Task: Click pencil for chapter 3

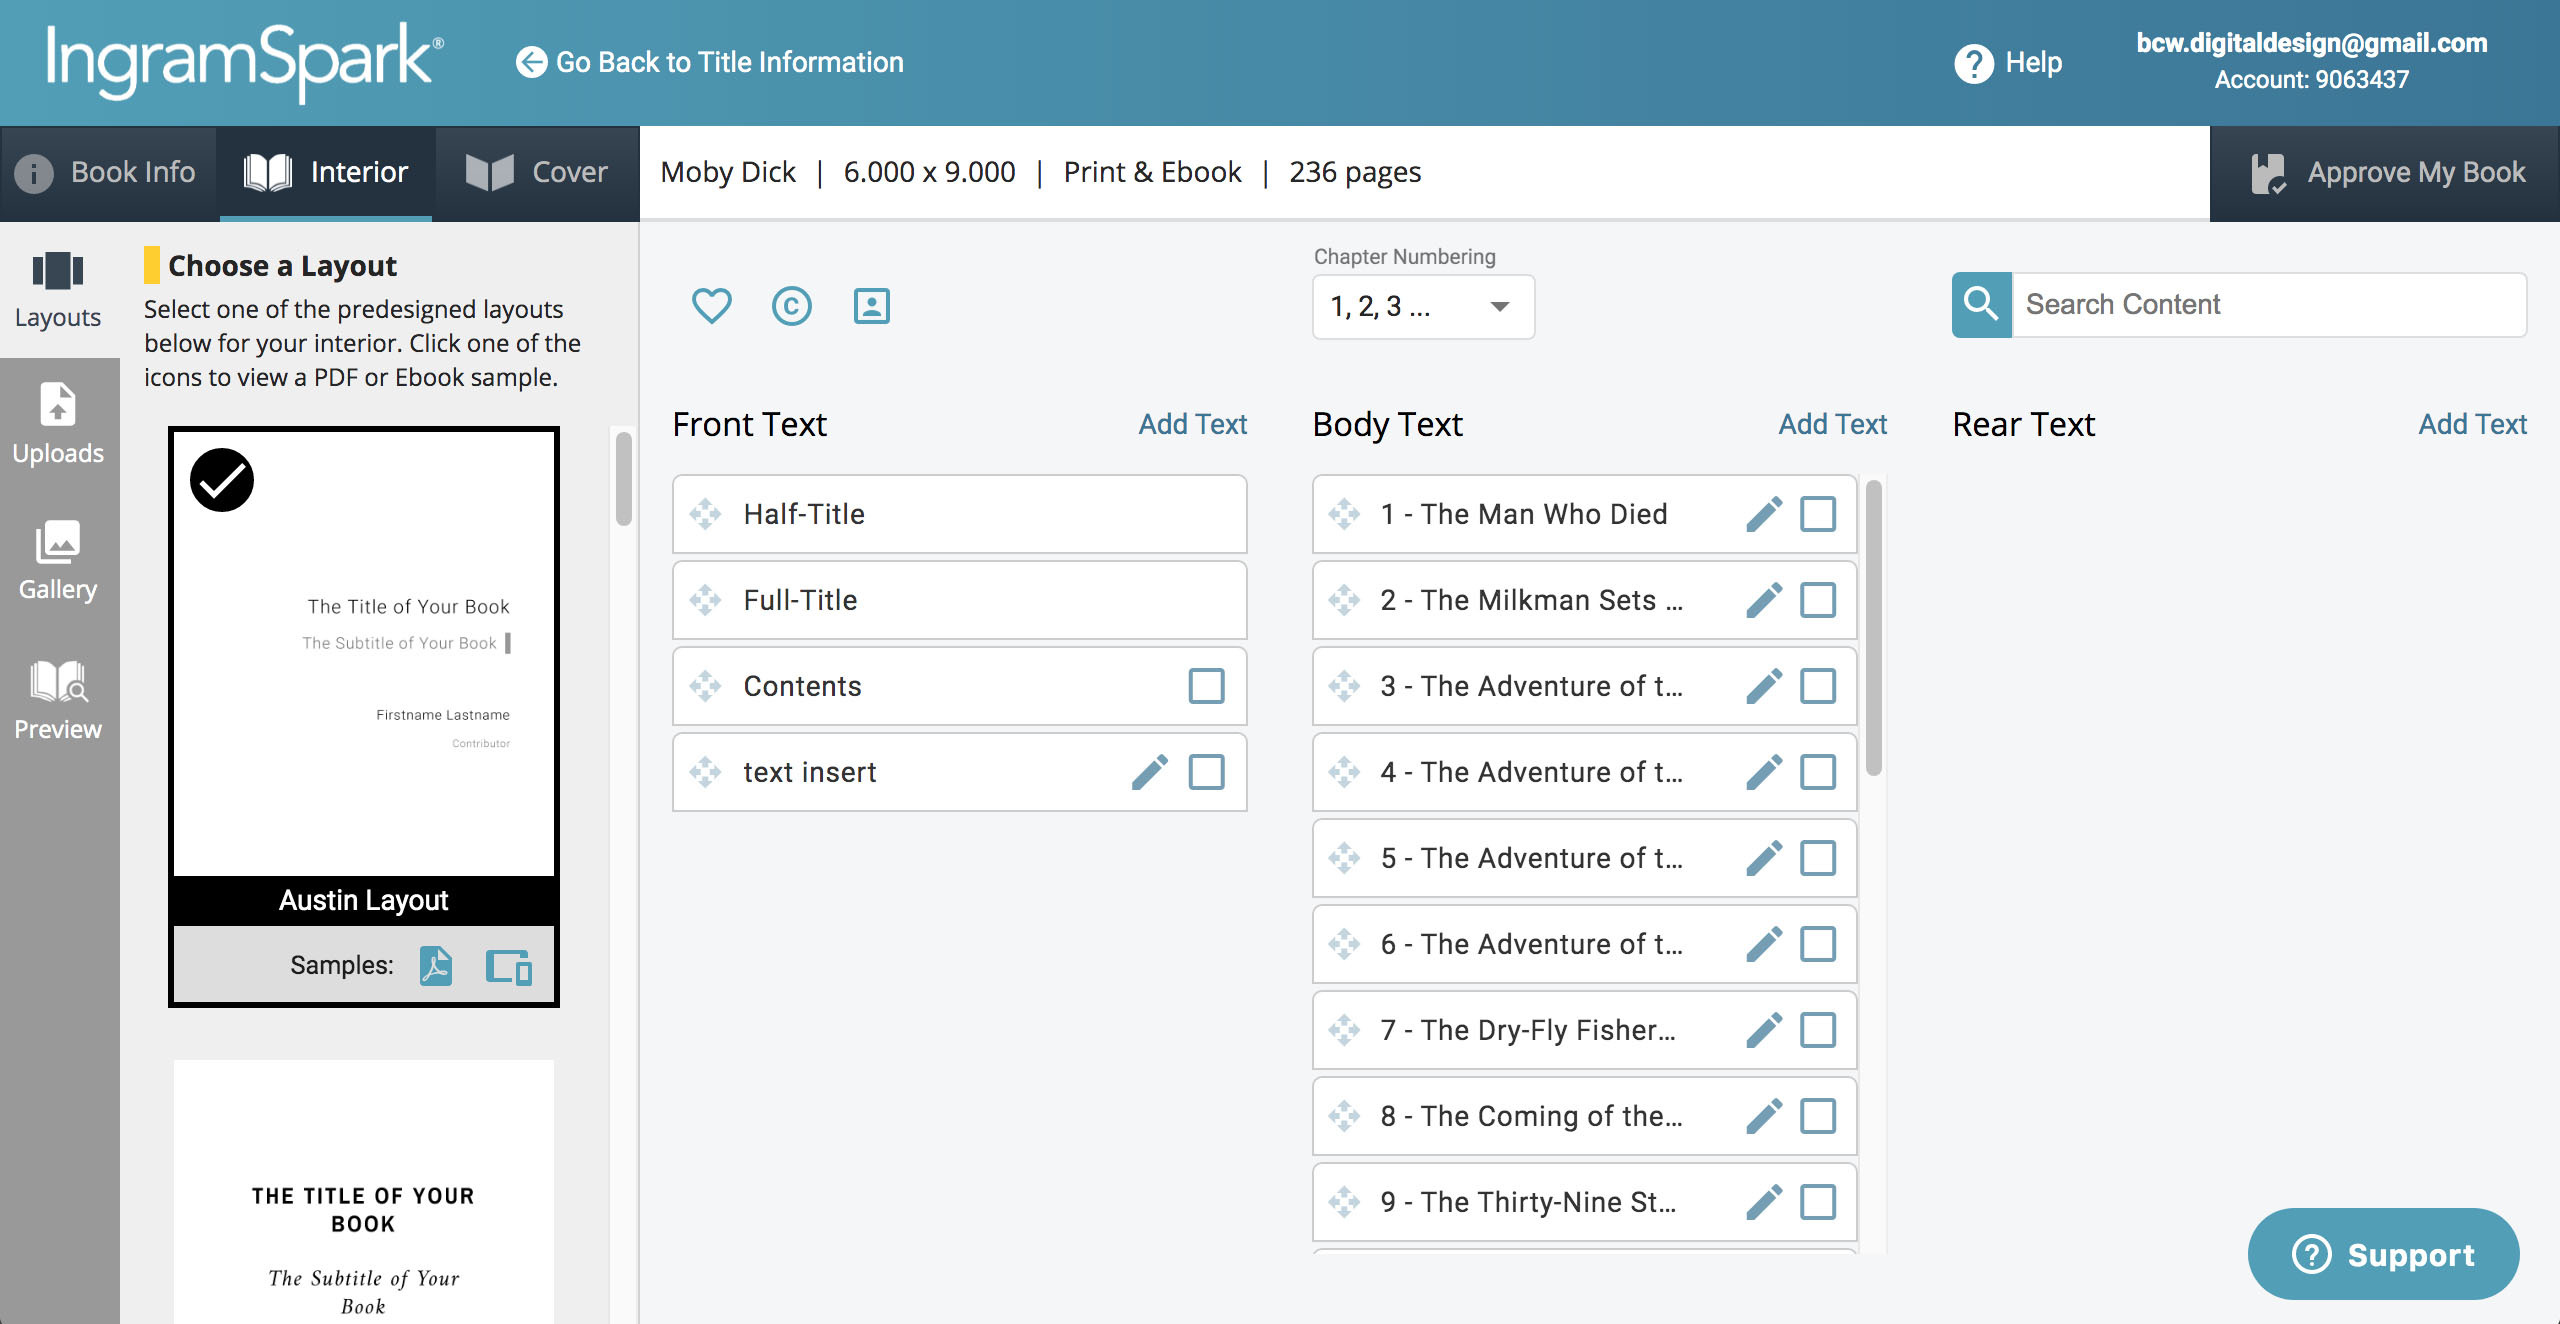Action: pos(1764,686)
